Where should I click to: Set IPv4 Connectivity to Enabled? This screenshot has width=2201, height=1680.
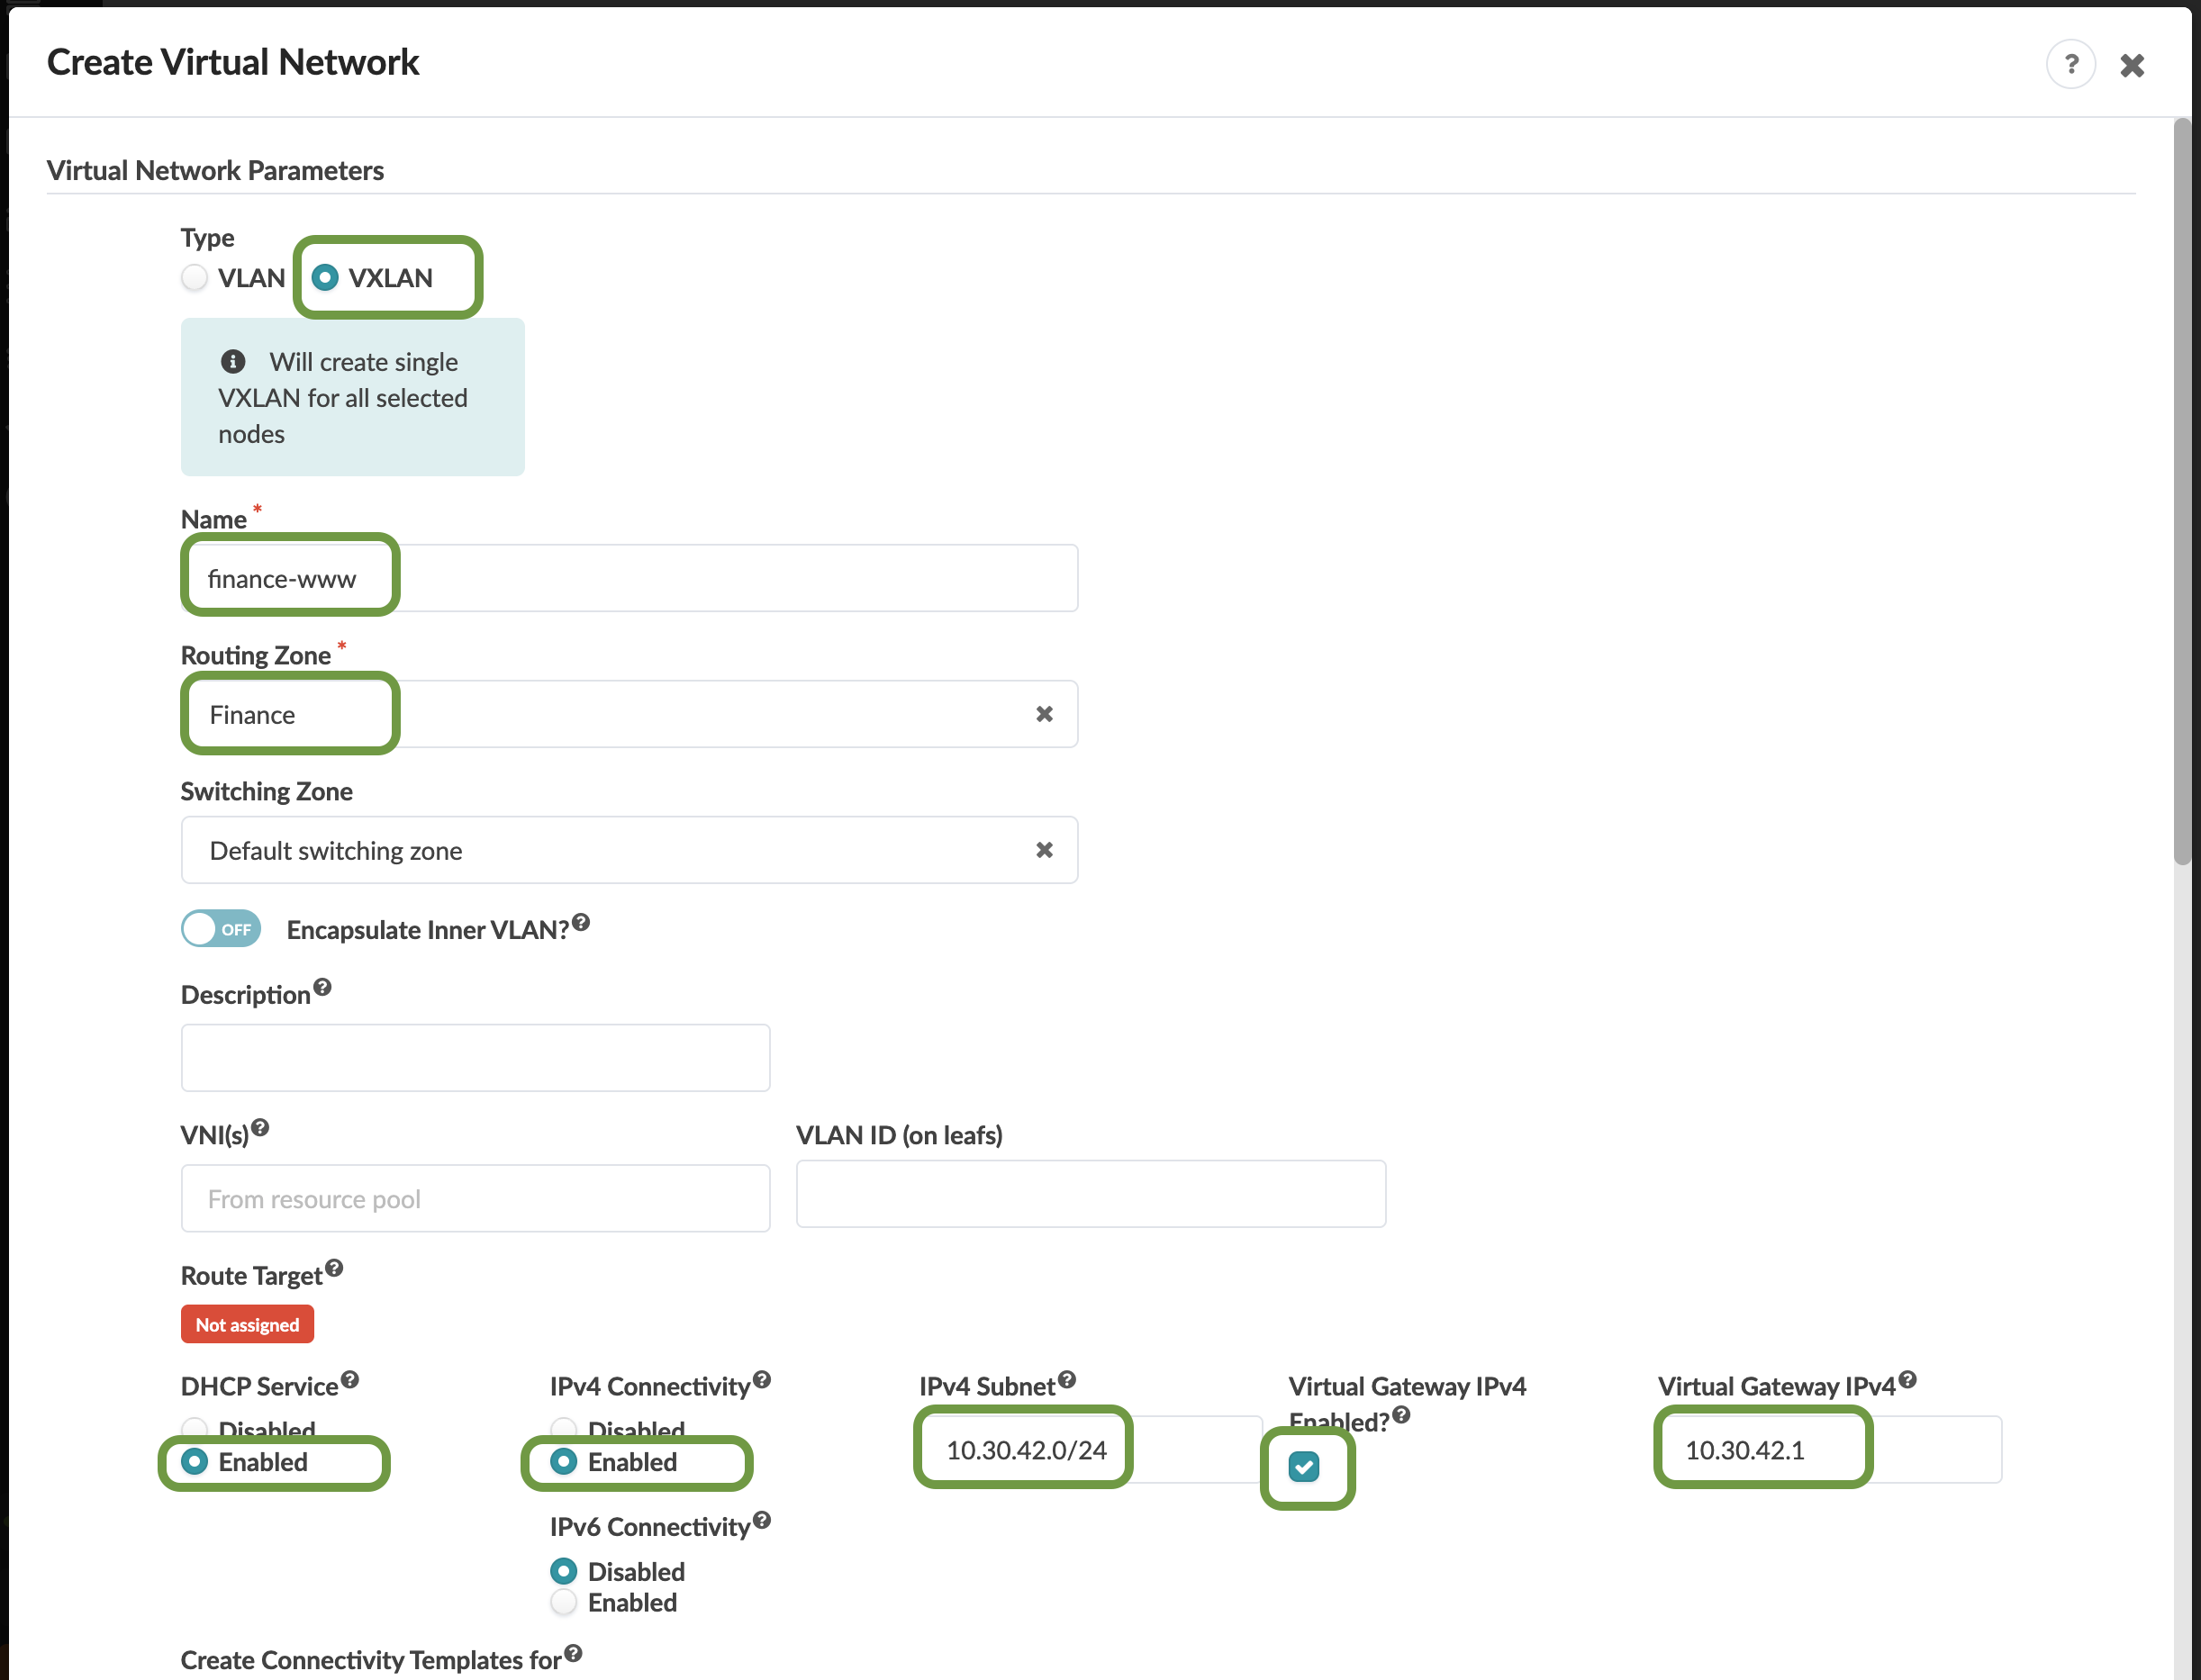[x=564, y=1461]
